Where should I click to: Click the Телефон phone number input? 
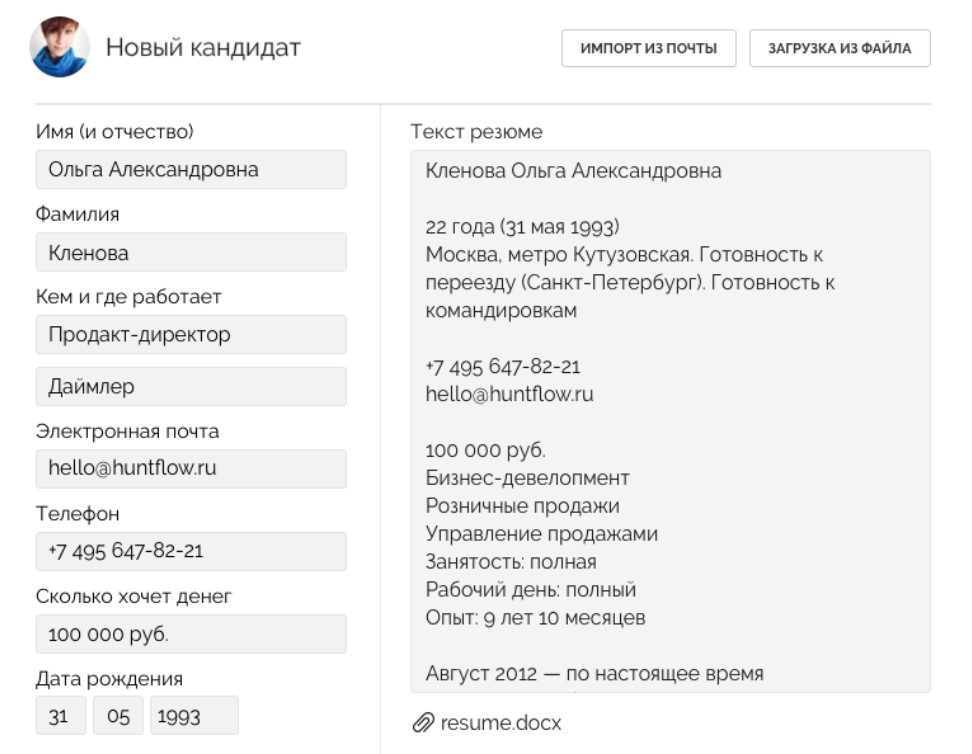point(191,551)
